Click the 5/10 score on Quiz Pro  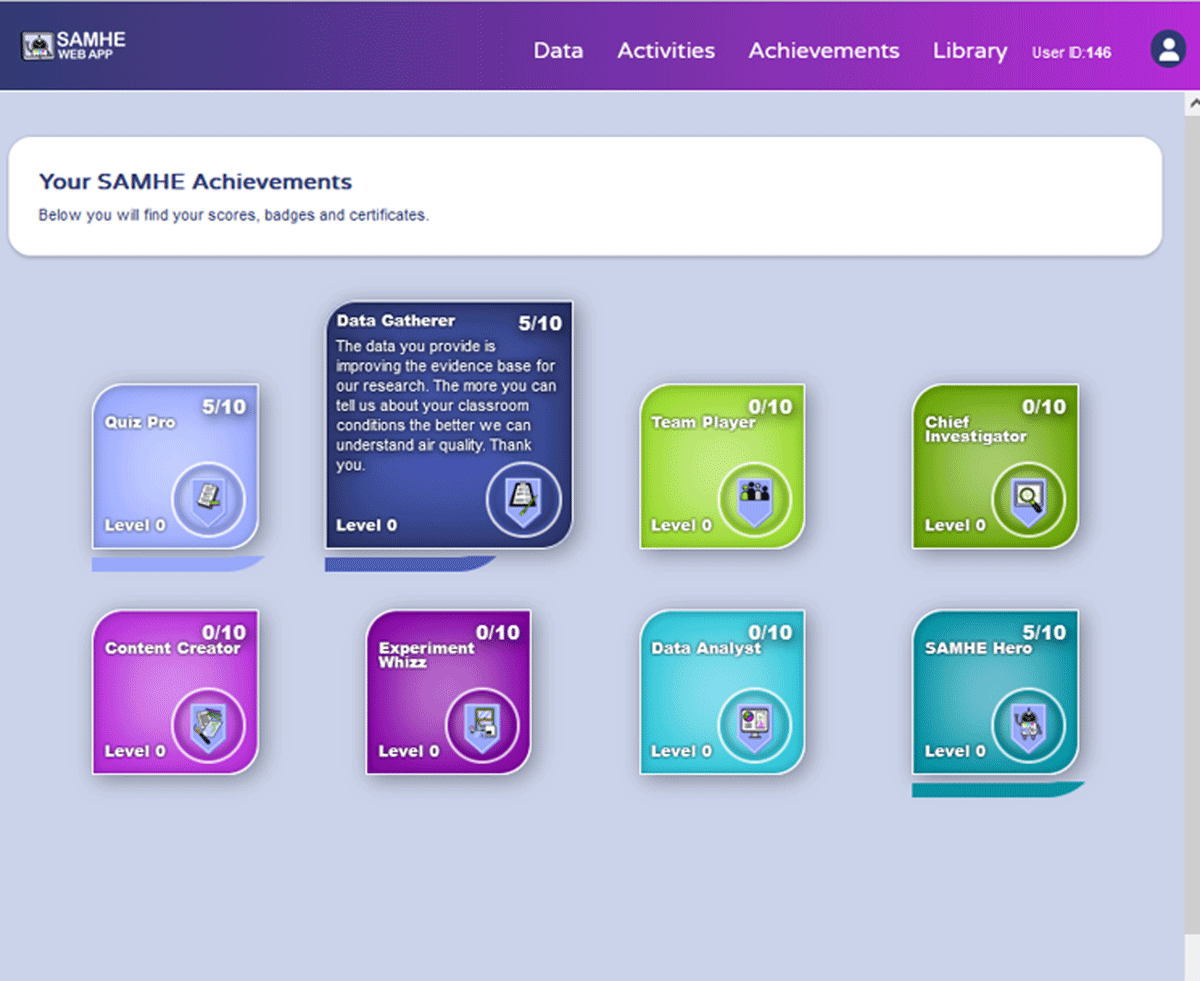[224, 406]
